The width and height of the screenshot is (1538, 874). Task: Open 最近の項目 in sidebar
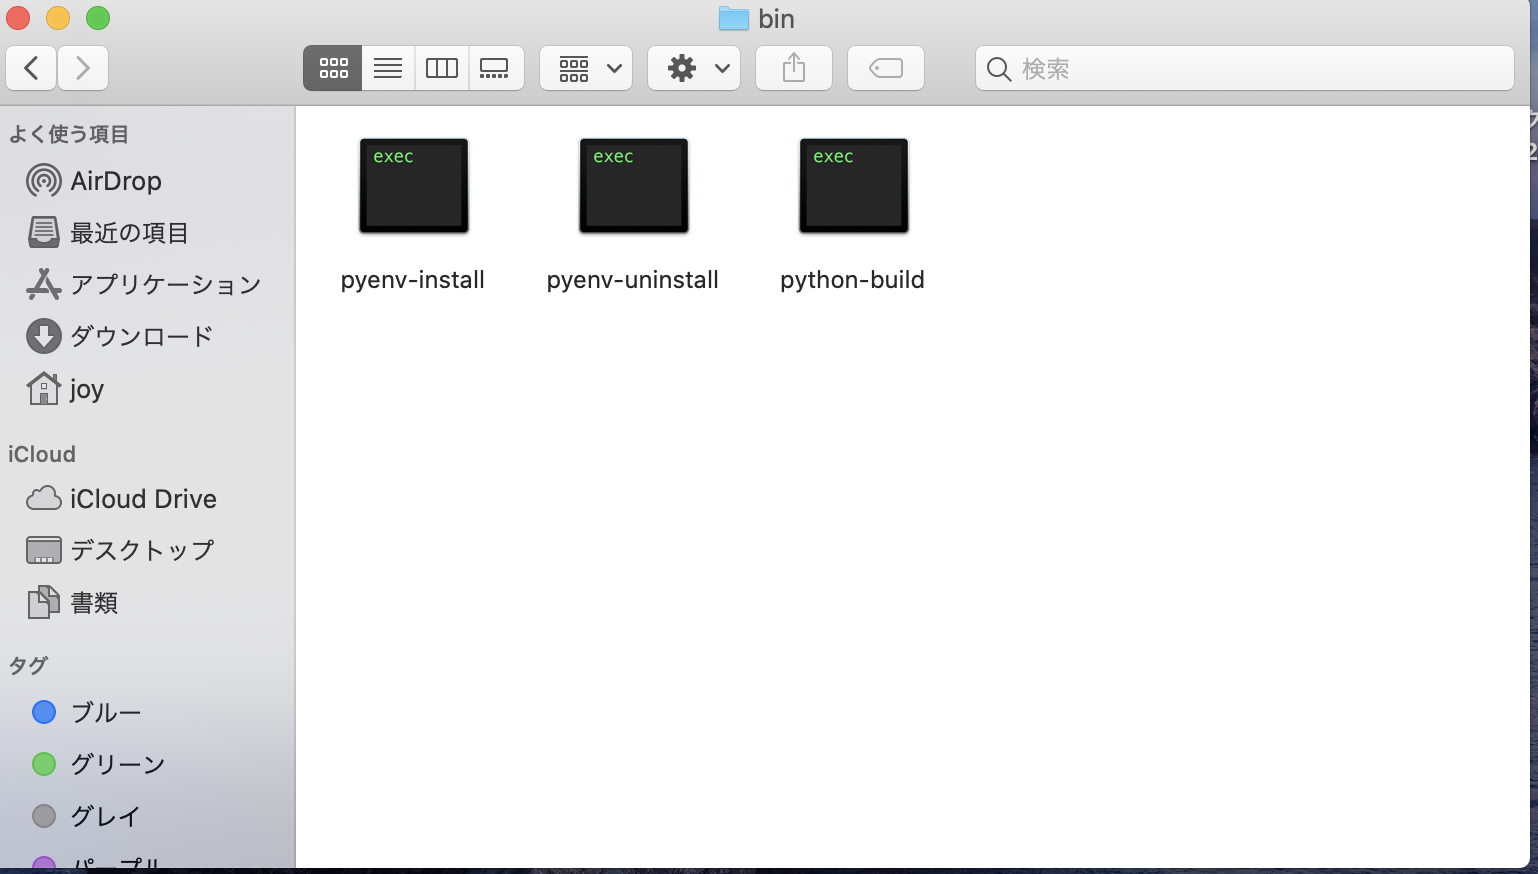(148, 233)
